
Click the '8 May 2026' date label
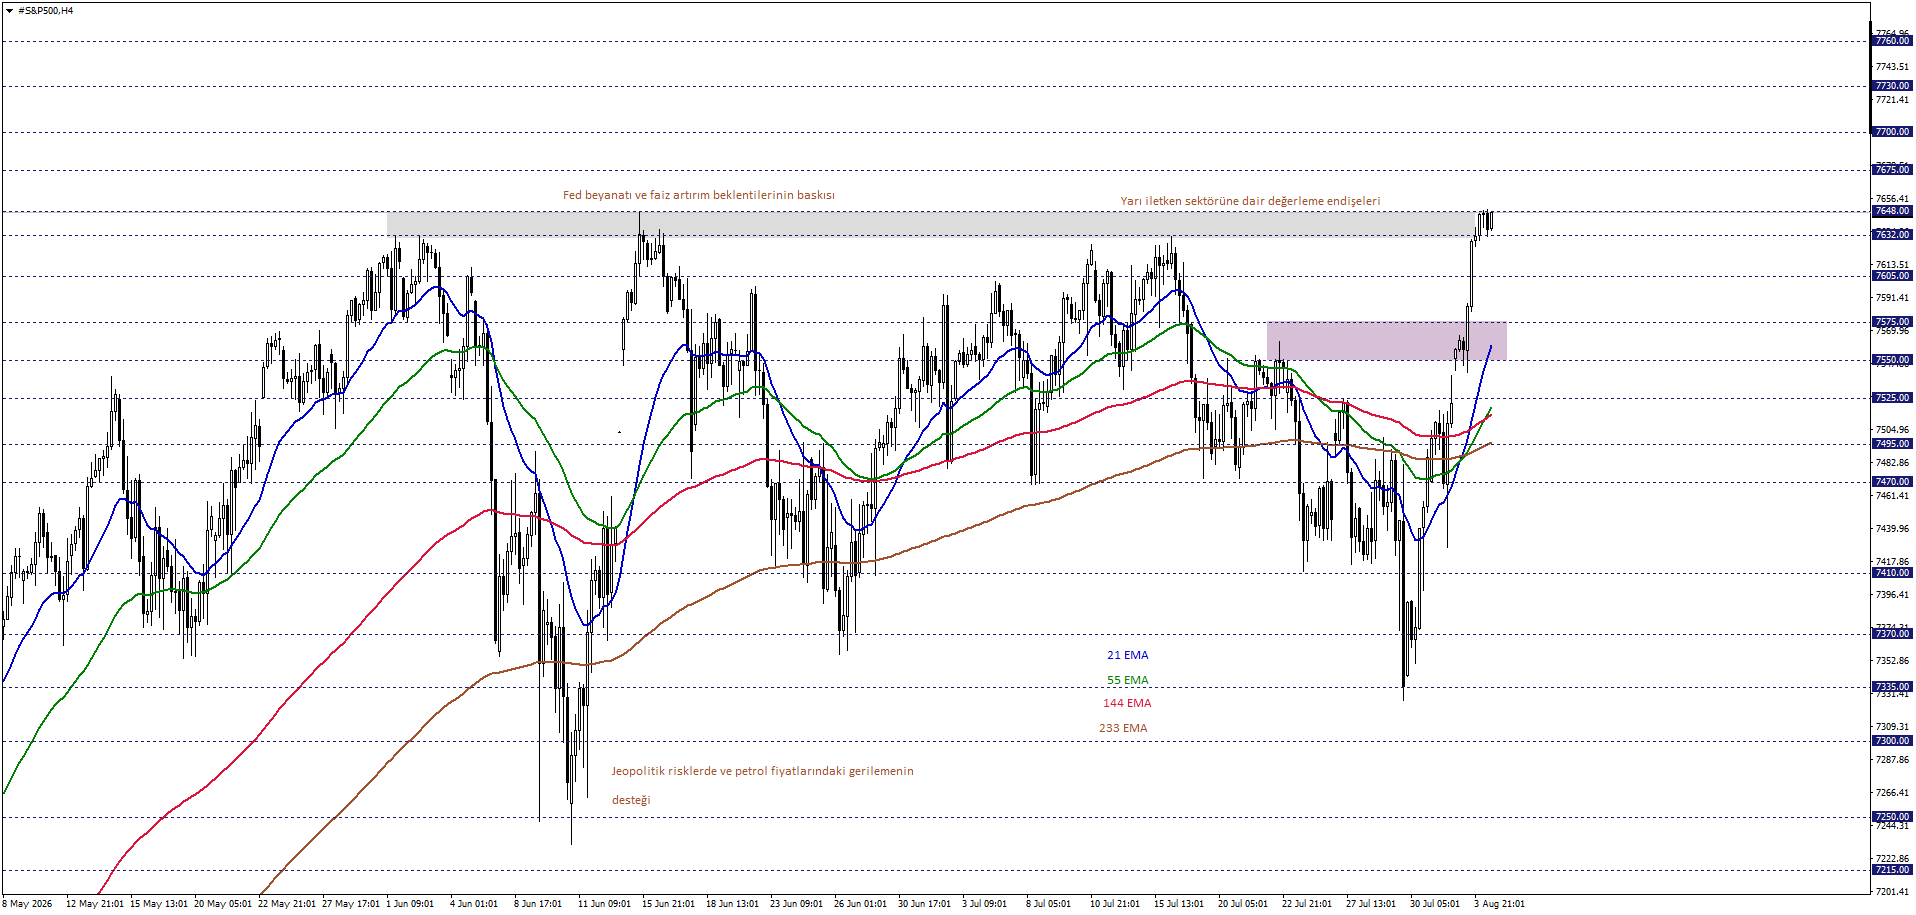click(x=29, y=904)
